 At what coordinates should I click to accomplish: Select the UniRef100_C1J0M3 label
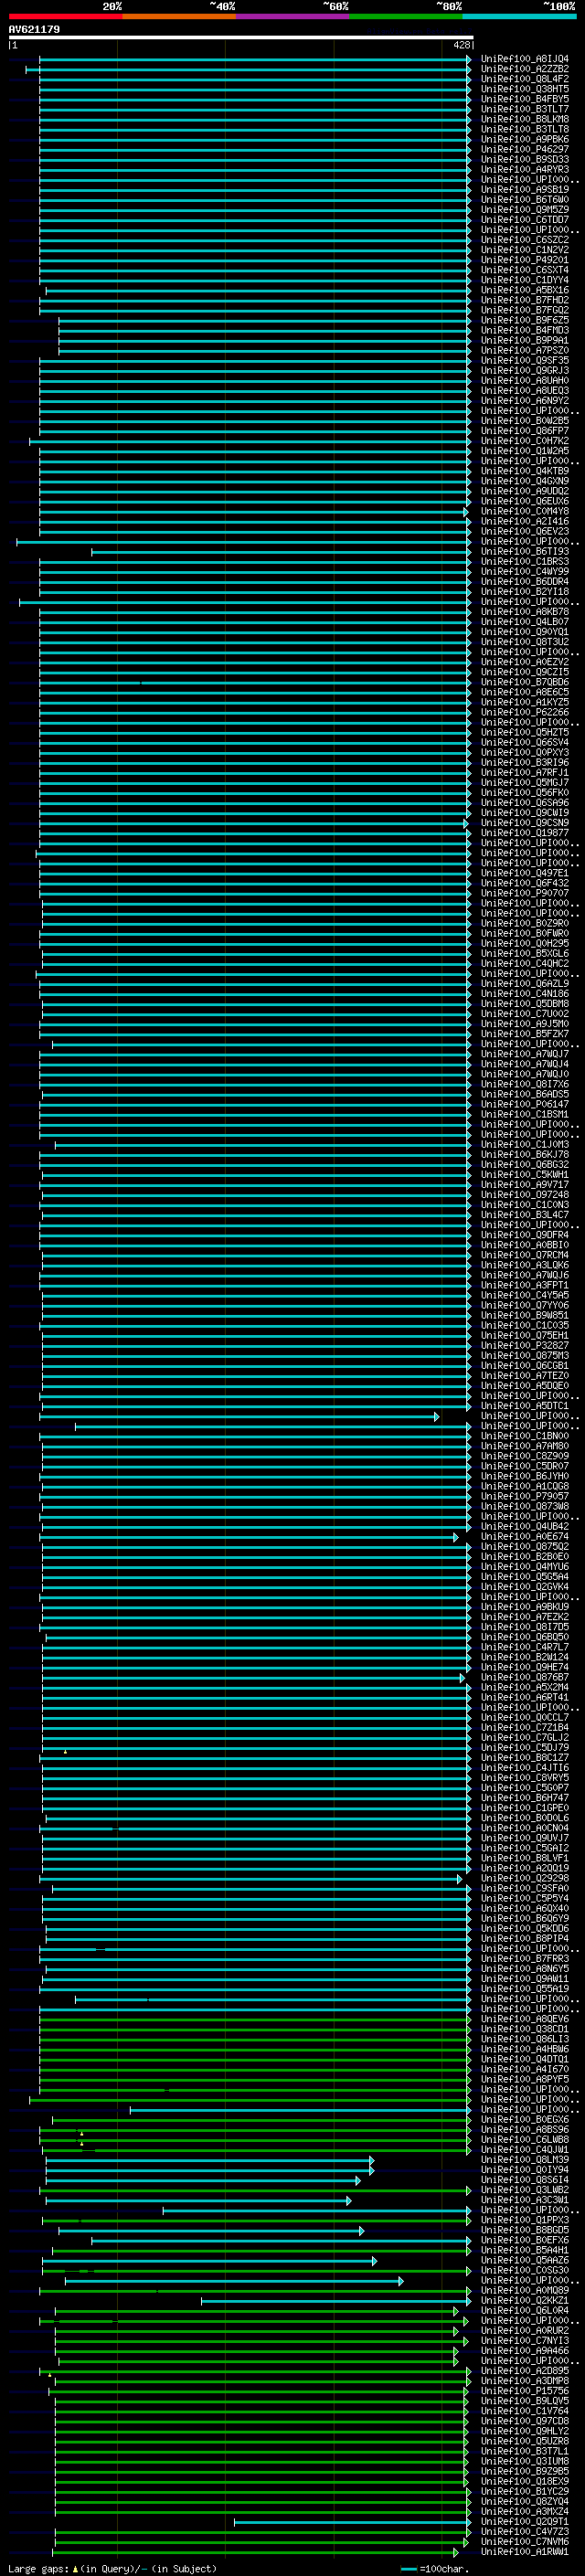tap(525, 1144)
